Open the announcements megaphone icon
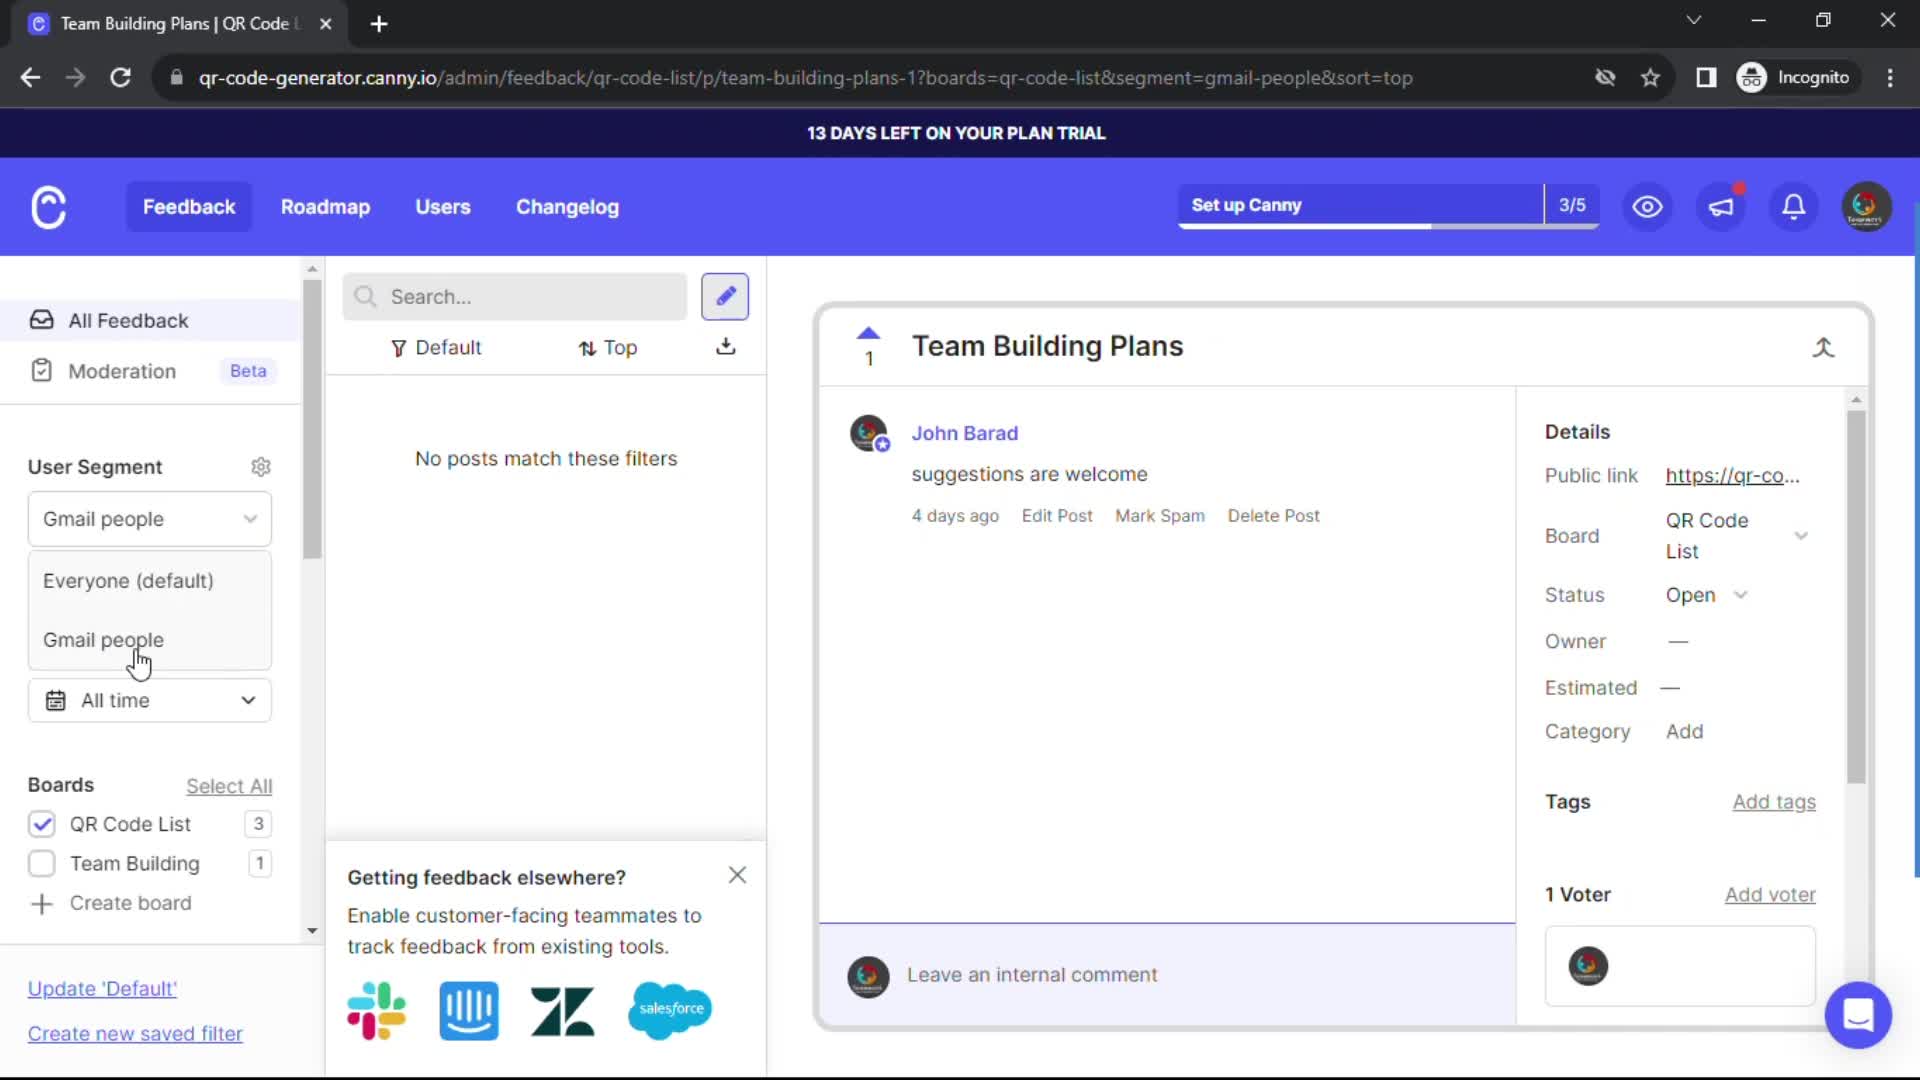The width and height of the screenshot is (1920, 1080). (1720, 206)
